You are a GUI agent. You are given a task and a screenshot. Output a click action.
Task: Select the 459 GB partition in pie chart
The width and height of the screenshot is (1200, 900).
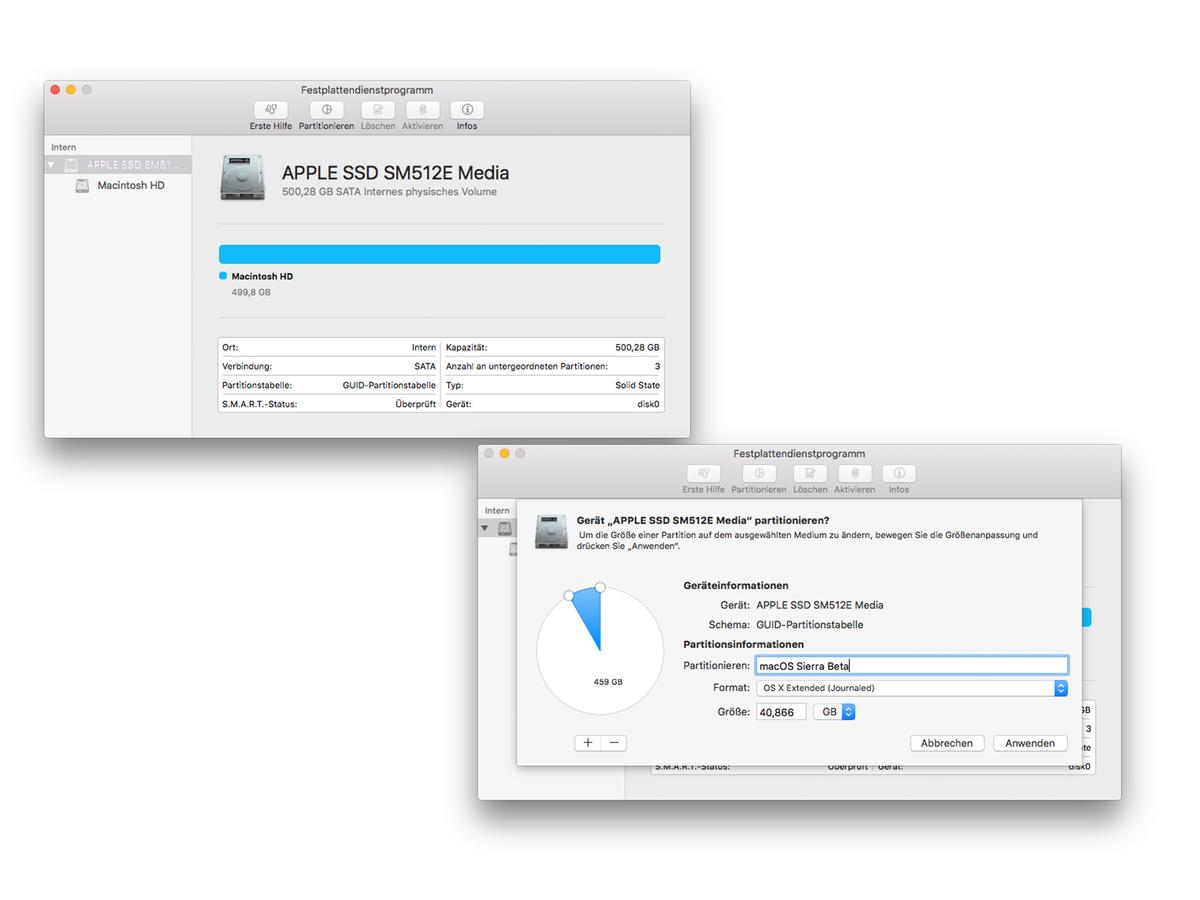click(608, 682)
